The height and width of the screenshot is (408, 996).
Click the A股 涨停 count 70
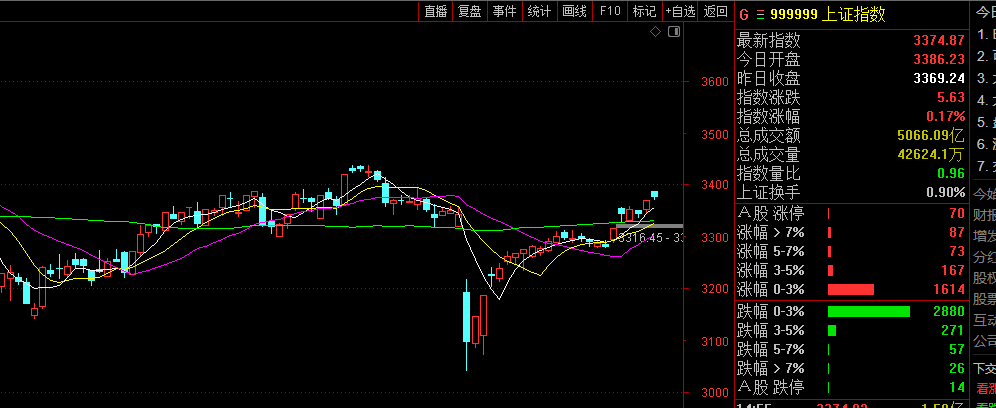(x=957, y=214)
